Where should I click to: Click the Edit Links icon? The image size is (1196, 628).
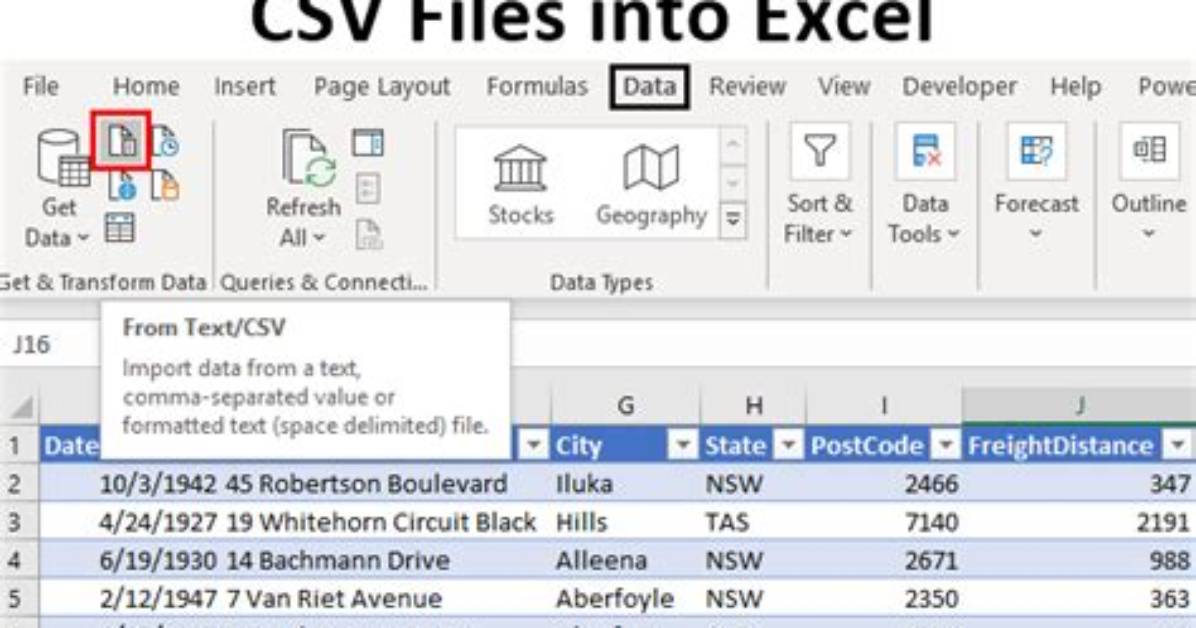pyautogui.click(x=368, y=234)
